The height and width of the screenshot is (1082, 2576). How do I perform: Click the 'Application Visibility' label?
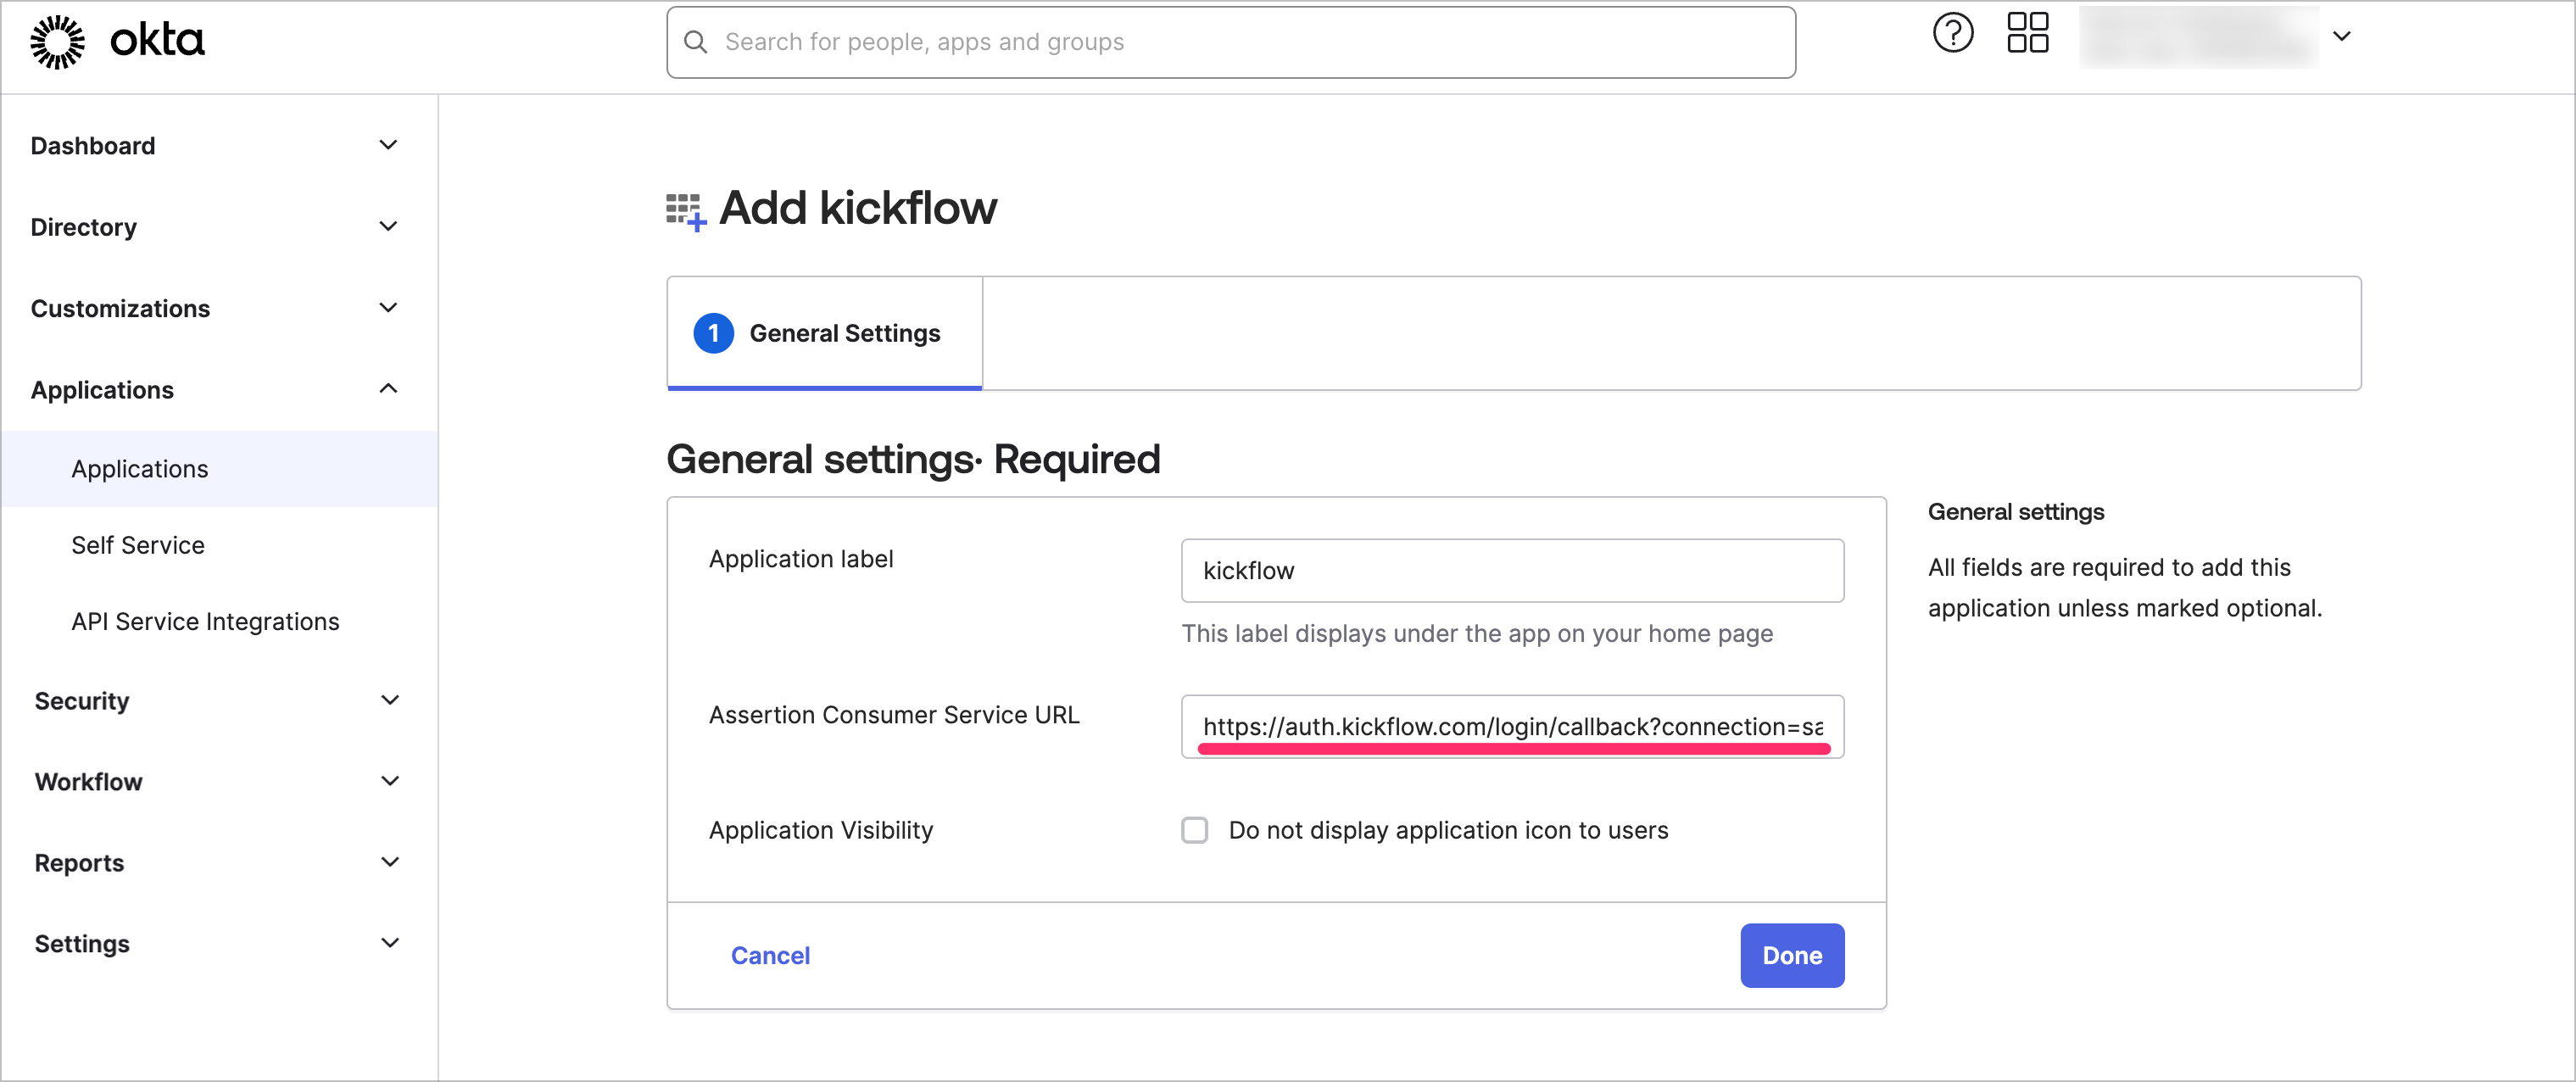[x=821, y=830]
